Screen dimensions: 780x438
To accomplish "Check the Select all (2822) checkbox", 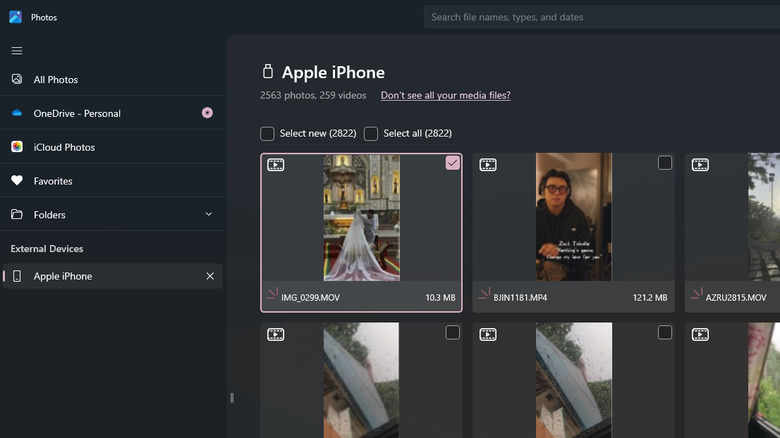I will click(371, 133).
